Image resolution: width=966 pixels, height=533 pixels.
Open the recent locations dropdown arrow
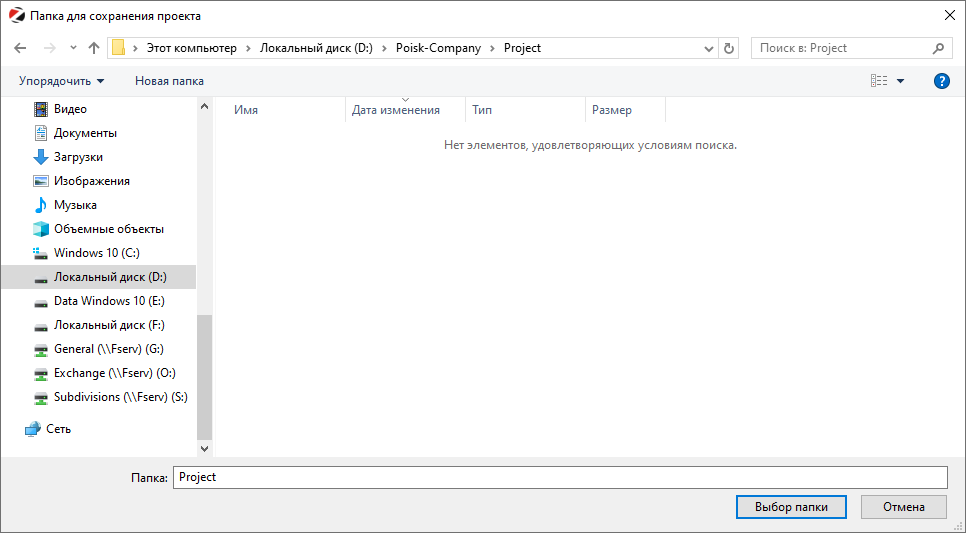click(73, 48)
